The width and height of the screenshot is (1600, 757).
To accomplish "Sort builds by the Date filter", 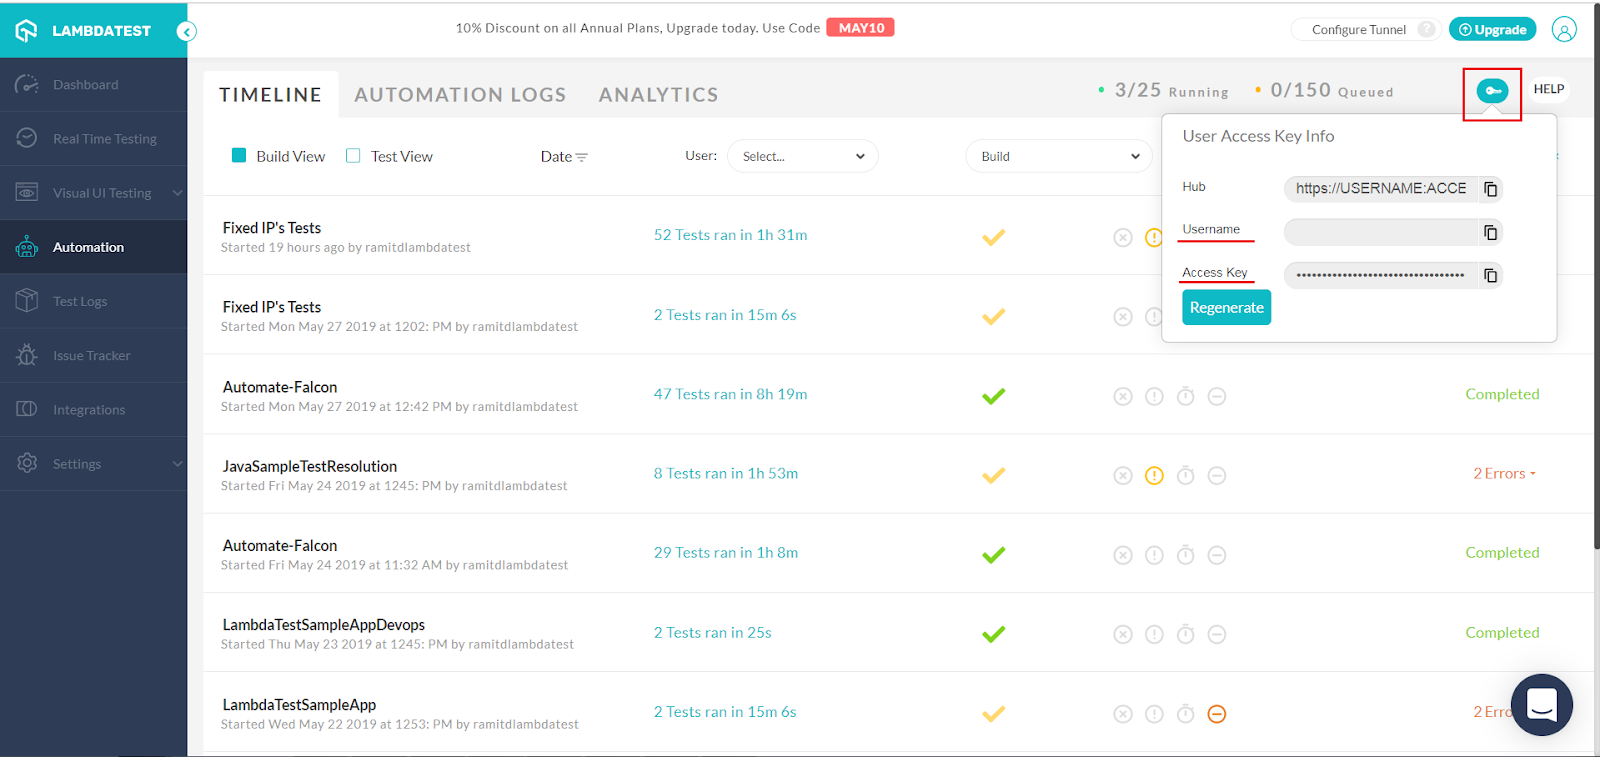I will pos(564,156).
